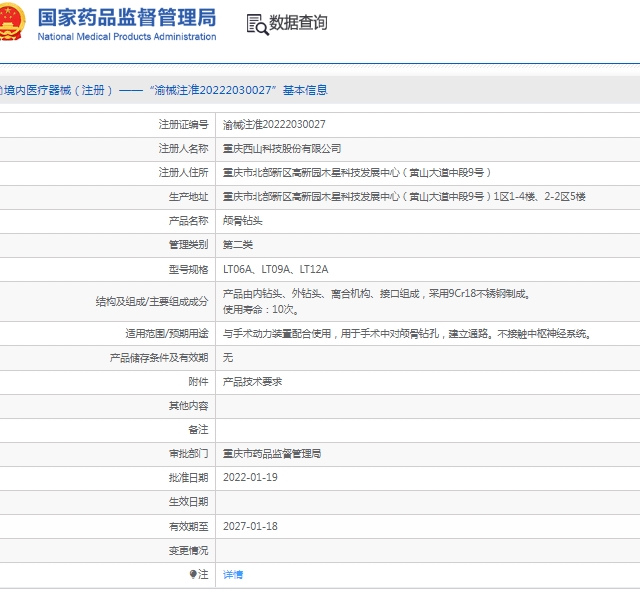640x595 pixels.
Task: Click the national emblem logo
Action: pos(12,22)
